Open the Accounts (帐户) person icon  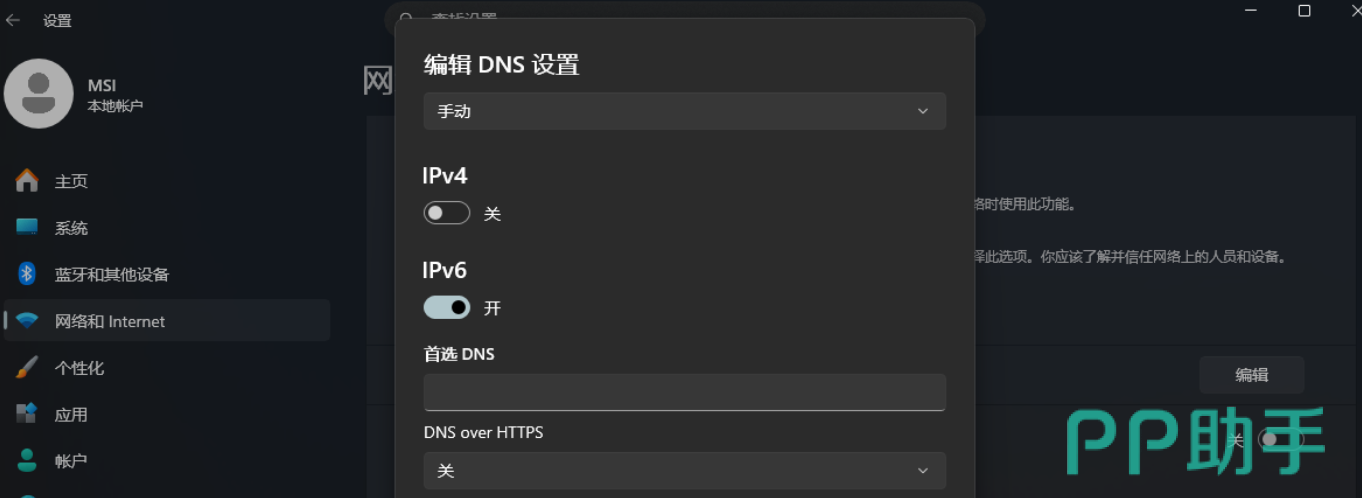27,460
